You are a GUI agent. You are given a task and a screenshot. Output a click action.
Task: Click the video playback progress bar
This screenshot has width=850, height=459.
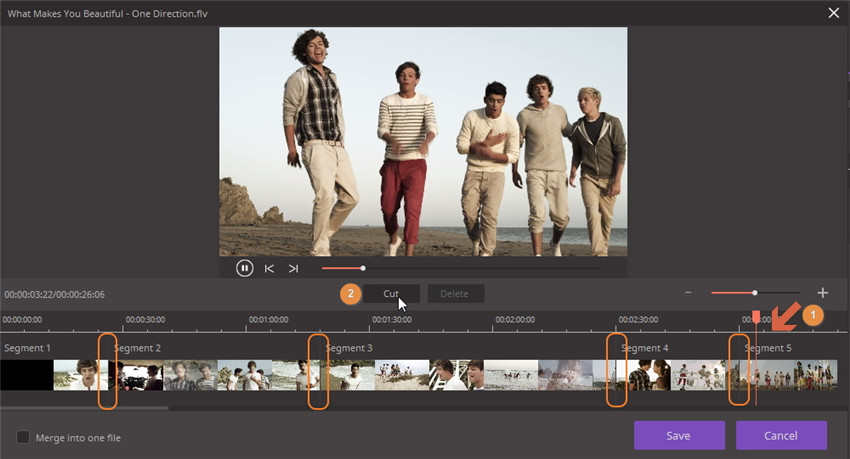coord(461,268)
